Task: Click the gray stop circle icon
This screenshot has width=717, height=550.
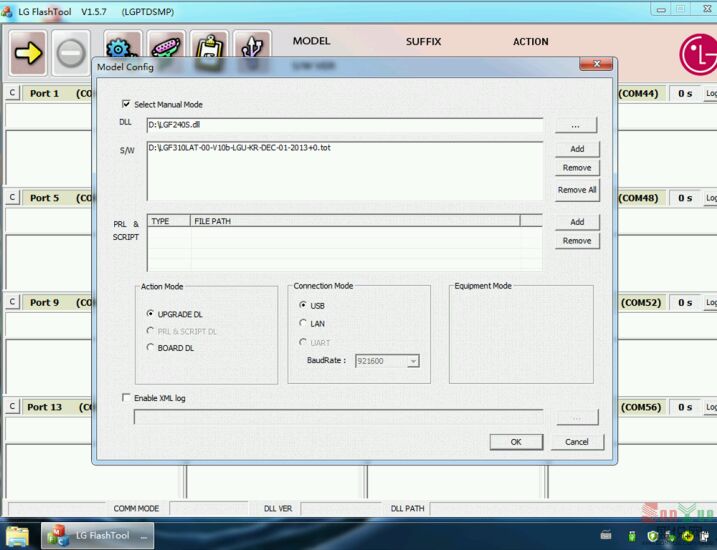Action: click(70, 53)
